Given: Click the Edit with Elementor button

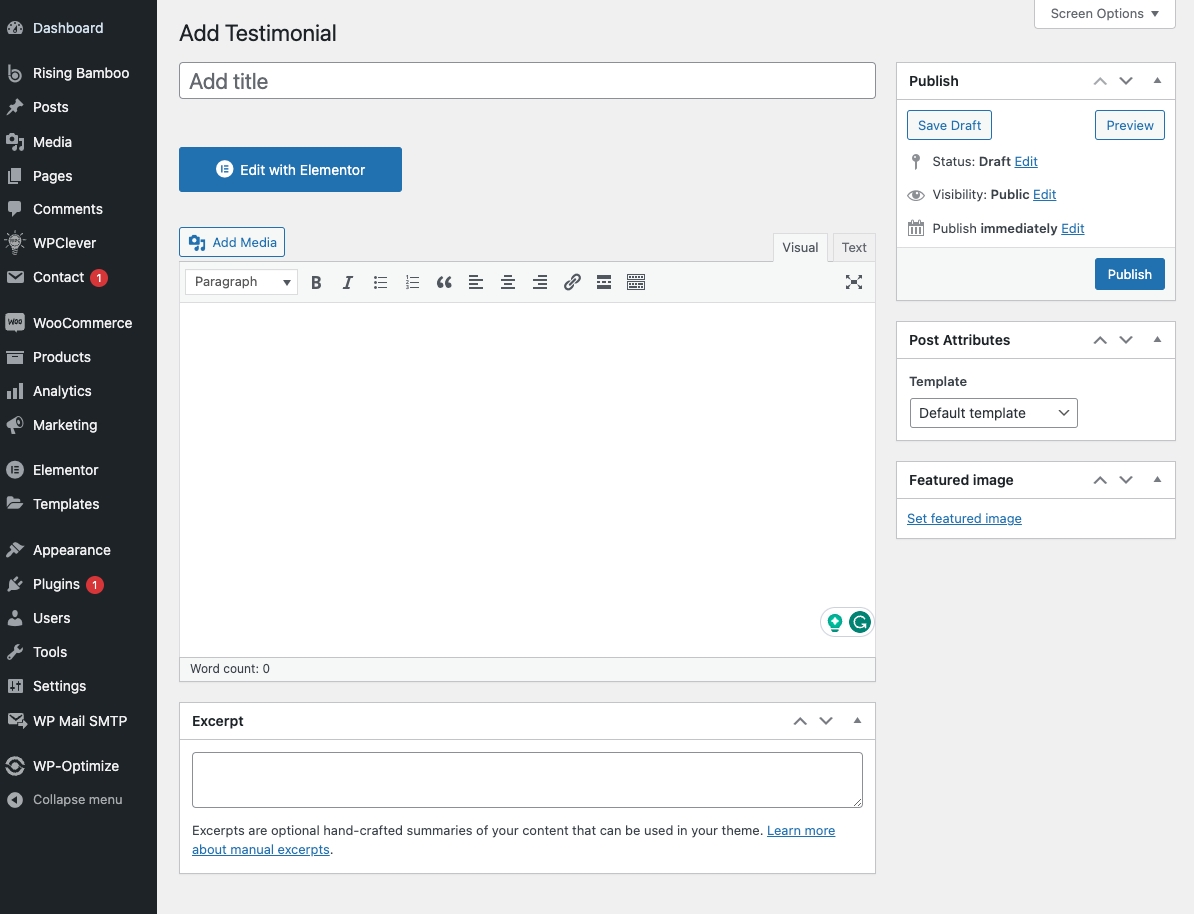Looking at the screenshot, I should pos(290,170).
